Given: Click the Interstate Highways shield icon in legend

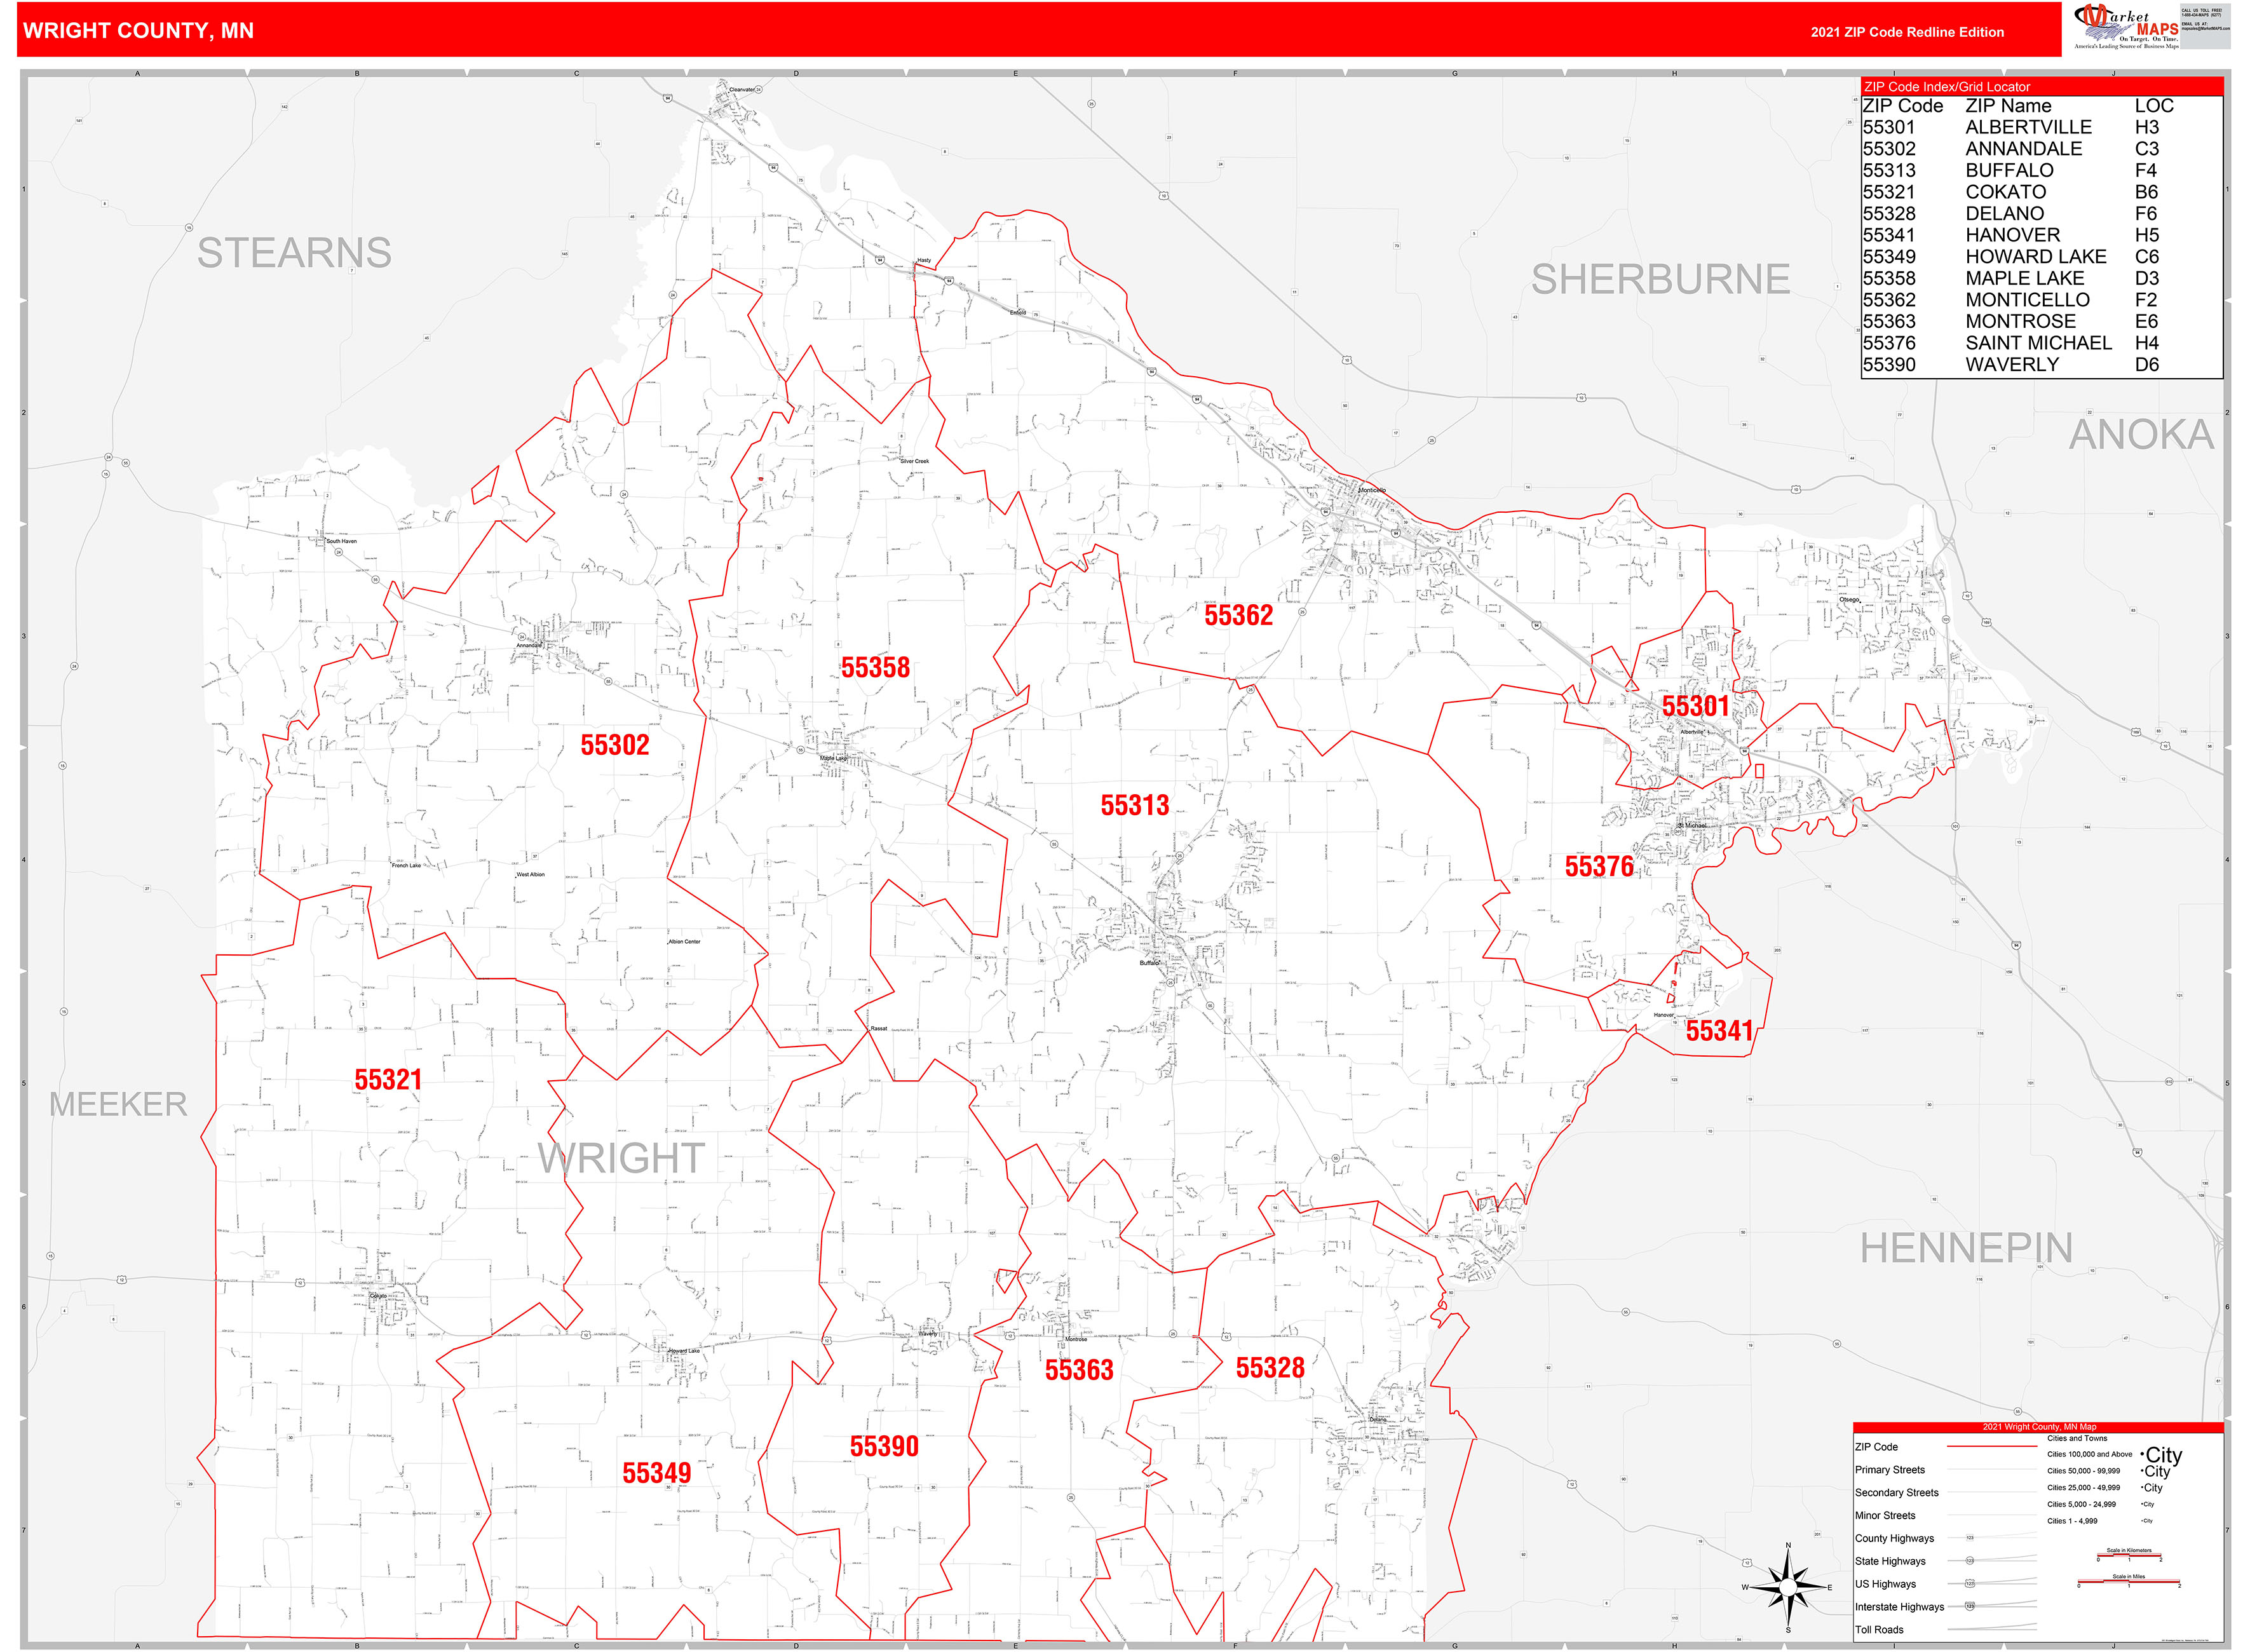Looking at the screenshot, I should point(1970,1607).
